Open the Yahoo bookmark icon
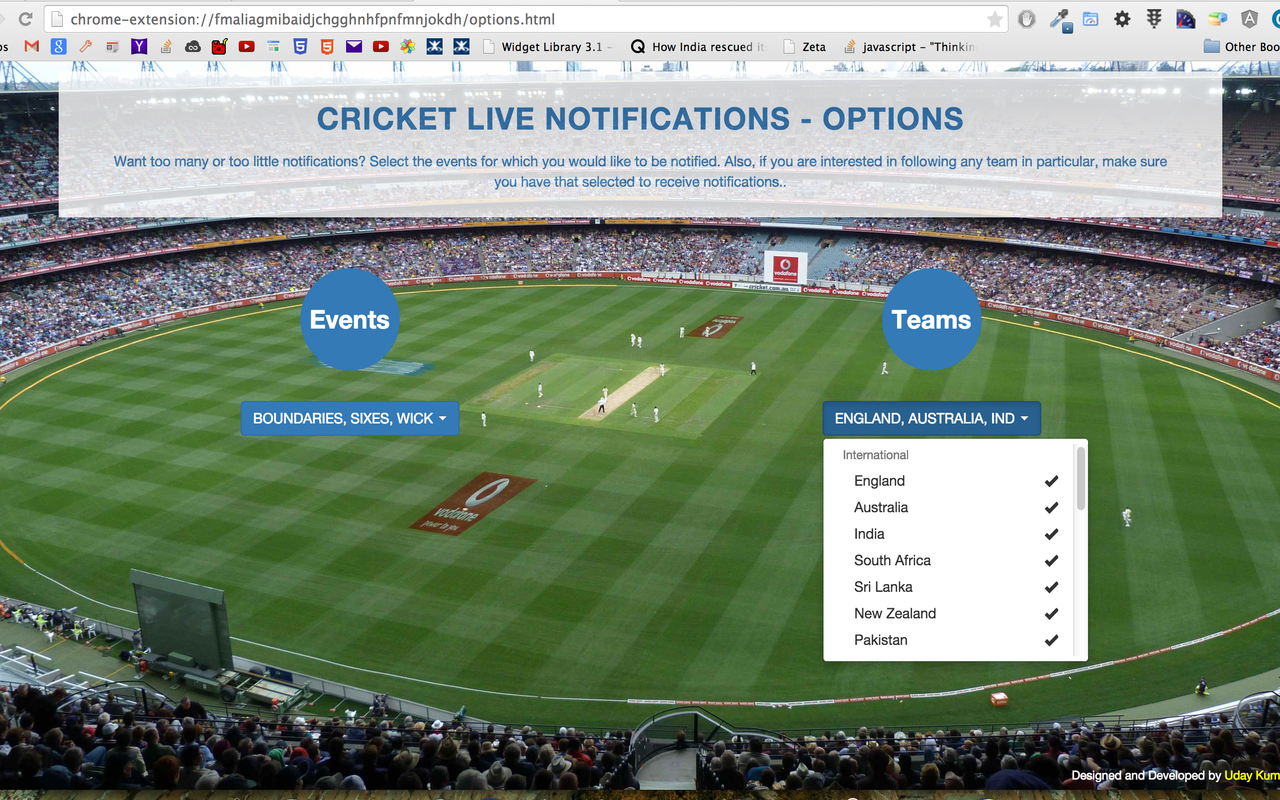The image size is (1280, 800). 139,46
